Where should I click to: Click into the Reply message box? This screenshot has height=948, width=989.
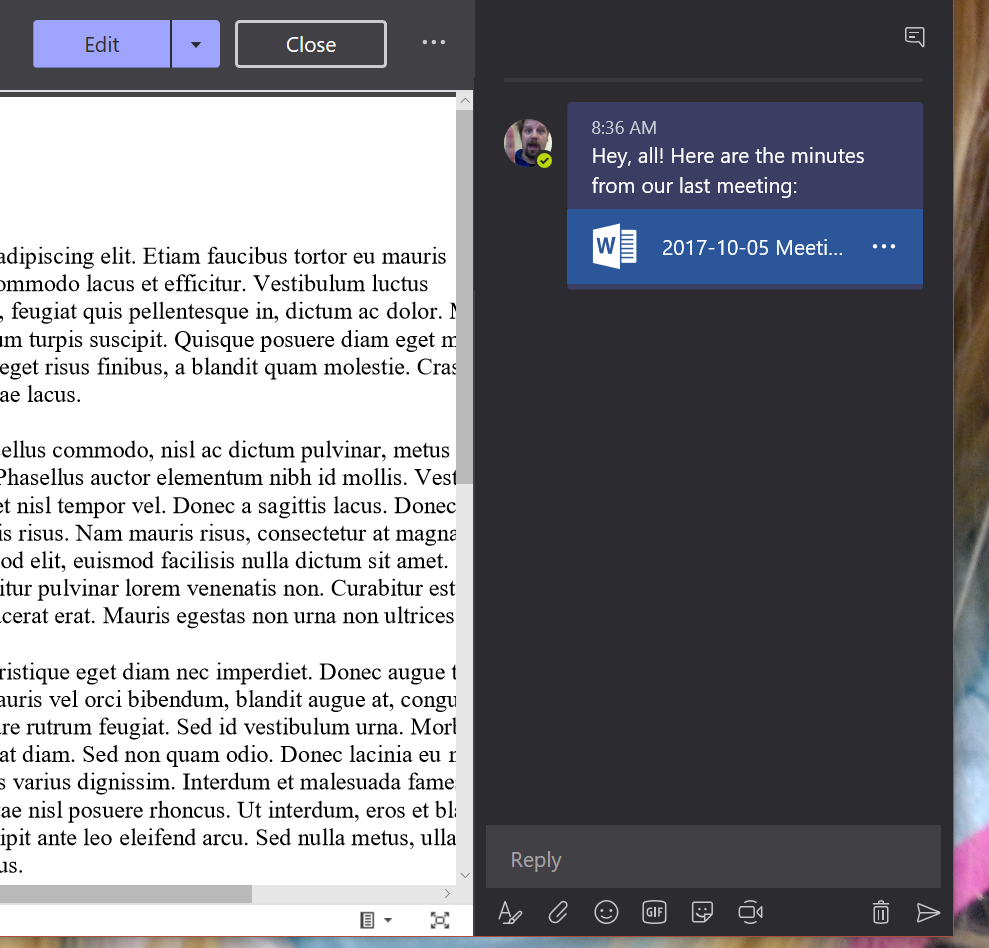point(712,860)
